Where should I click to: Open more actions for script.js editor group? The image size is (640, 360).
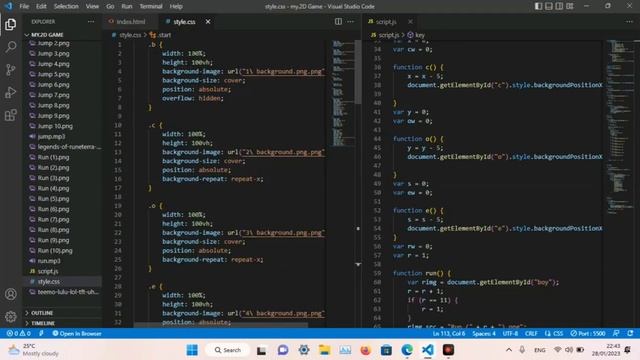pos(629,22)
